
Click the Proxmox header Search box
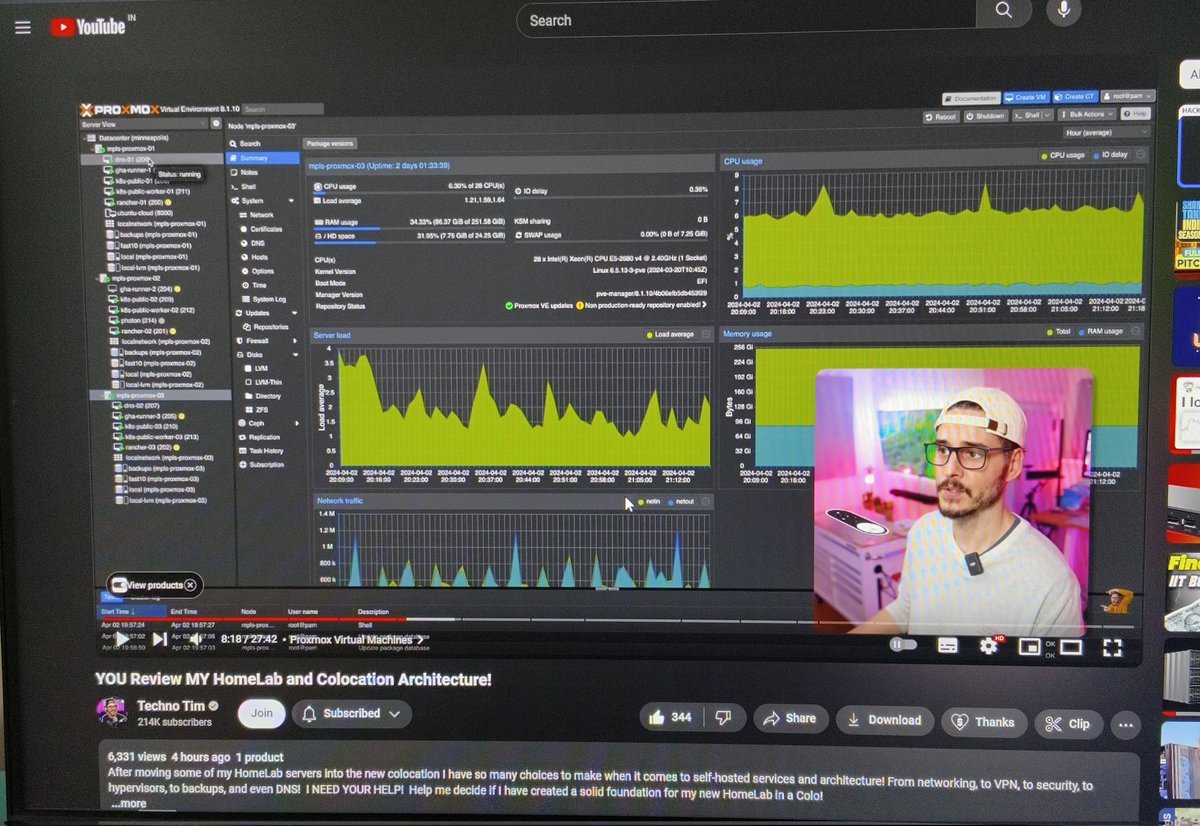tap(284, 109)
